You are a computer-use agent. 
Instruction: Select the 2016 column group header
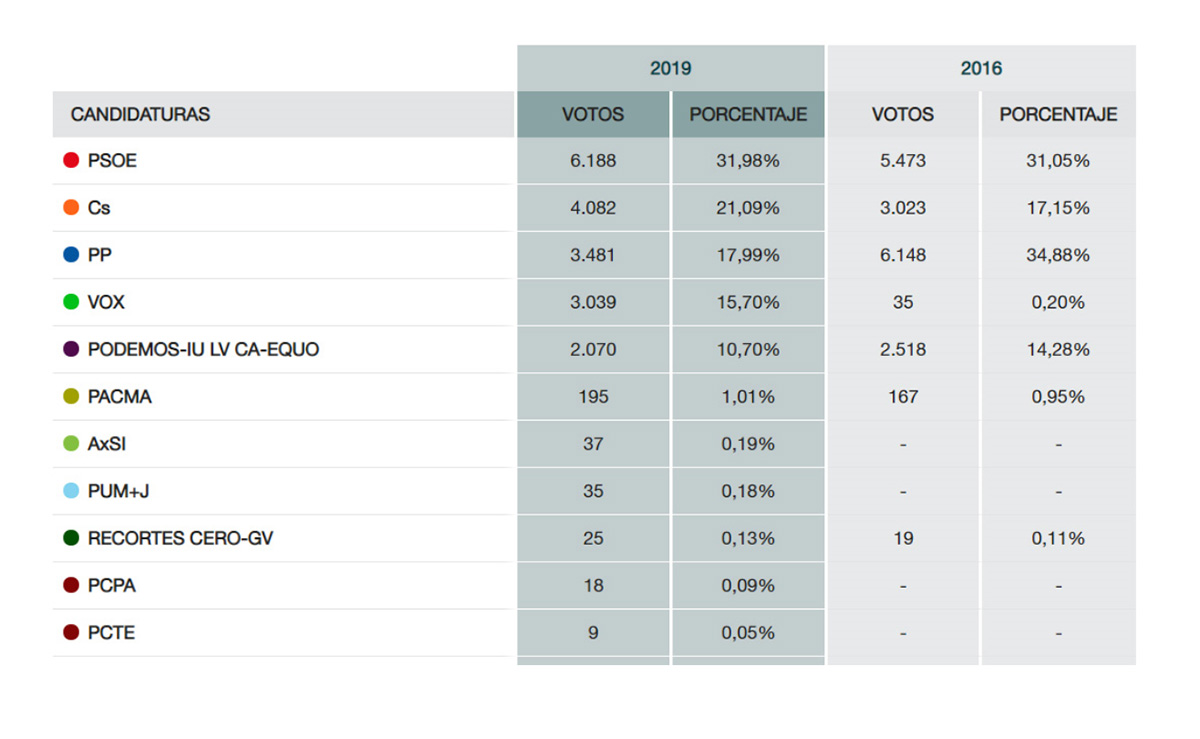[x=982, y=68]
